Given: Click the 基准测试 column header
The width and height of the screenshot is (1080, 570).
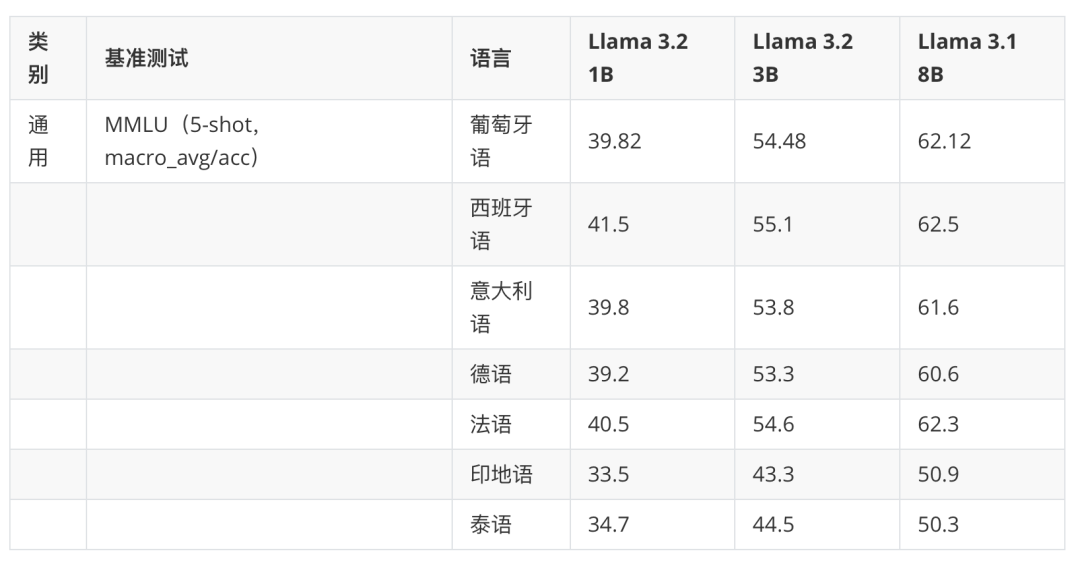Looking at the screenshot, I should click(146, 58).
